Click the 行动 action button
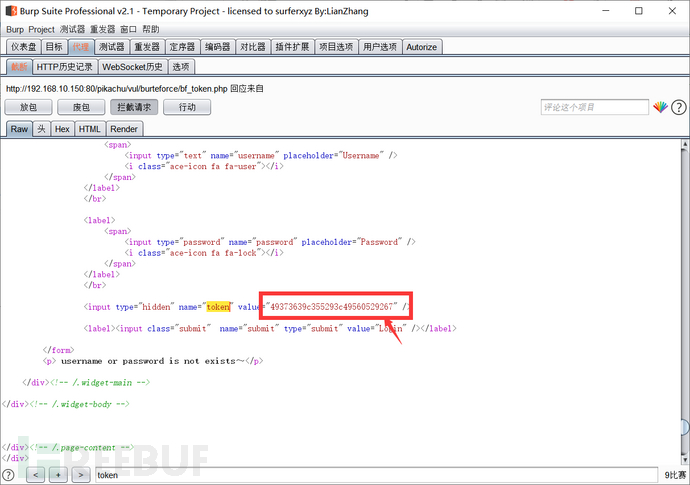The width and height of the screenshot is (690, 485). [x=187, y=107]
